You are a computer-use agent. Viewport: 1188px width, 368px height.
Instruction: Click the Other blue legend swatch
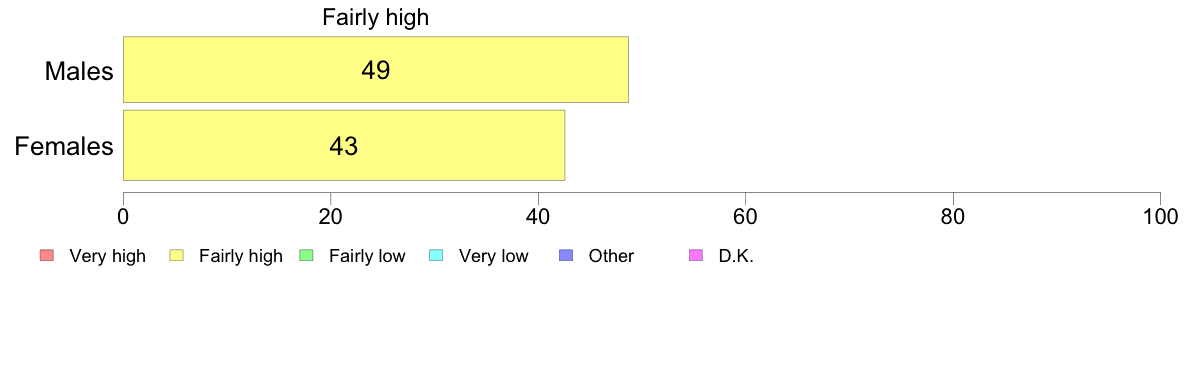[x=565, y=256]
